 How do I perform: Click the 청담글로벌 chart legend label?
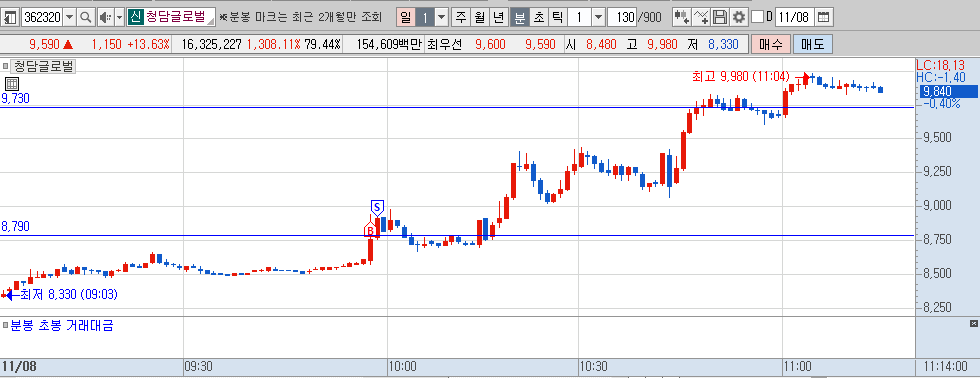click(43, 66)
